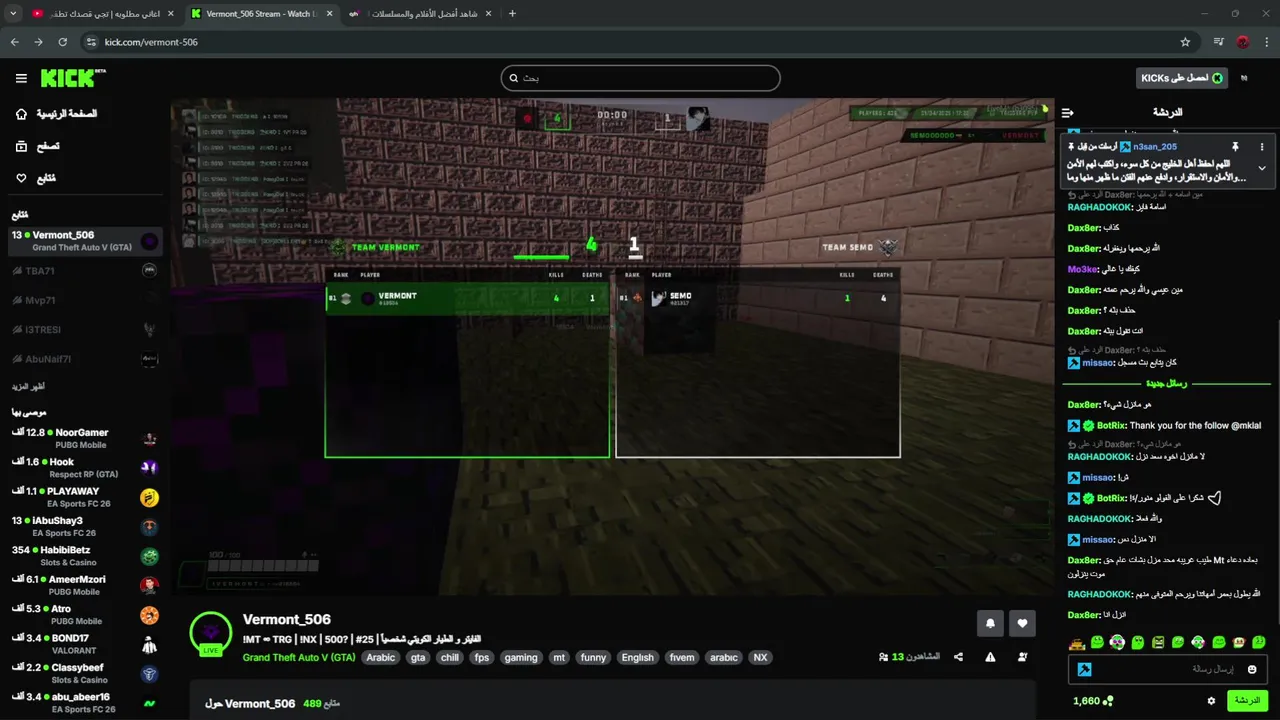Click the green chat send button
The width and height of the screenshot is (1280, 720).
tap(1247, 701)
